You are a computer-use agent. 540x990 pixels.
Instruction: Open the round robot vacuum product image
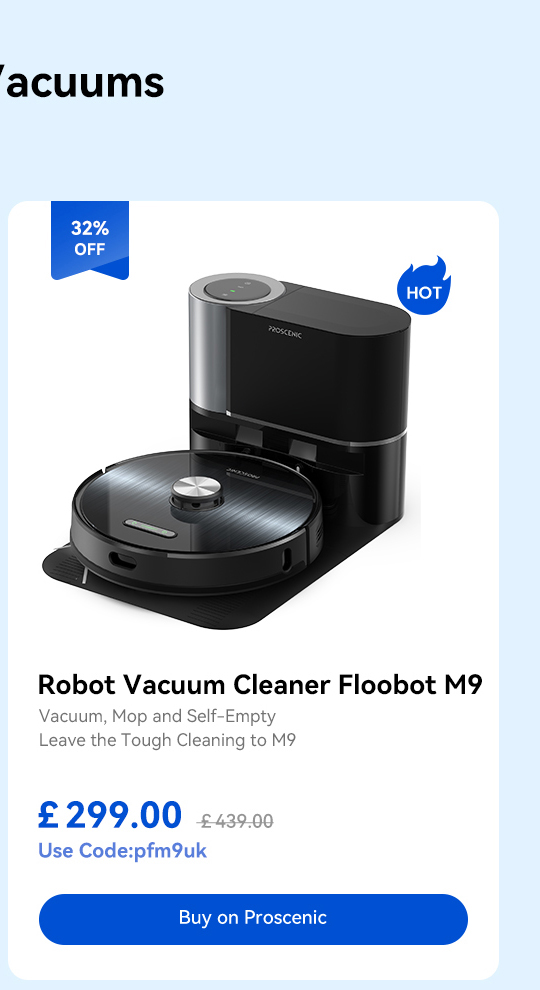tap(197, 521)
